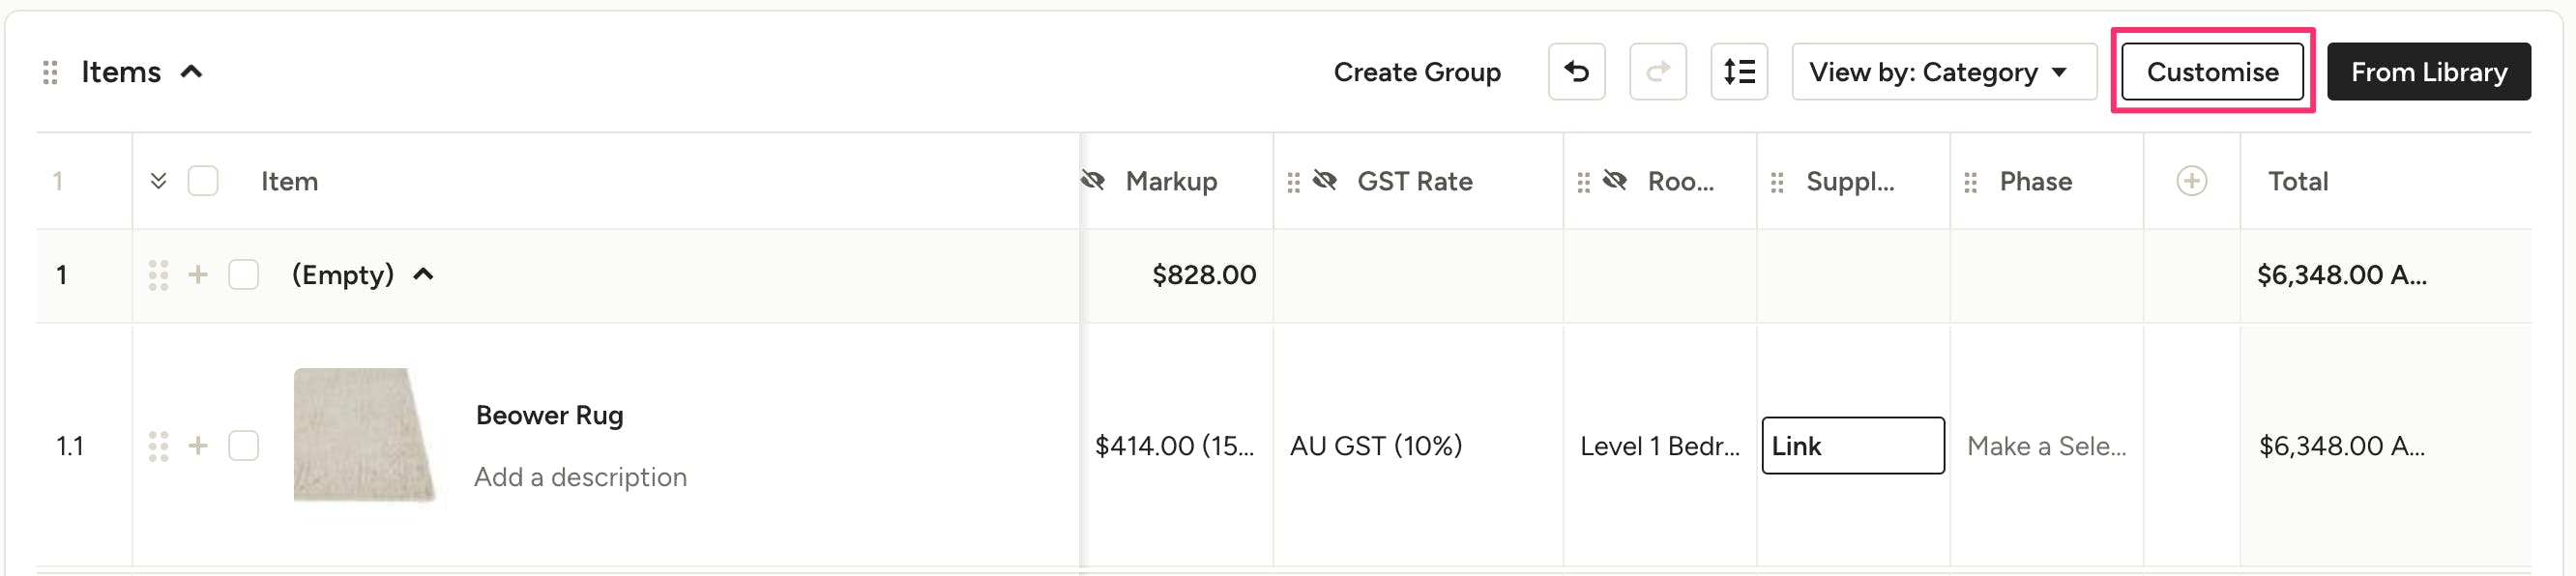Open the Phase 'Make a Selection' dropdown
The image size is (2576, 576).
[x=2045, y=446]
